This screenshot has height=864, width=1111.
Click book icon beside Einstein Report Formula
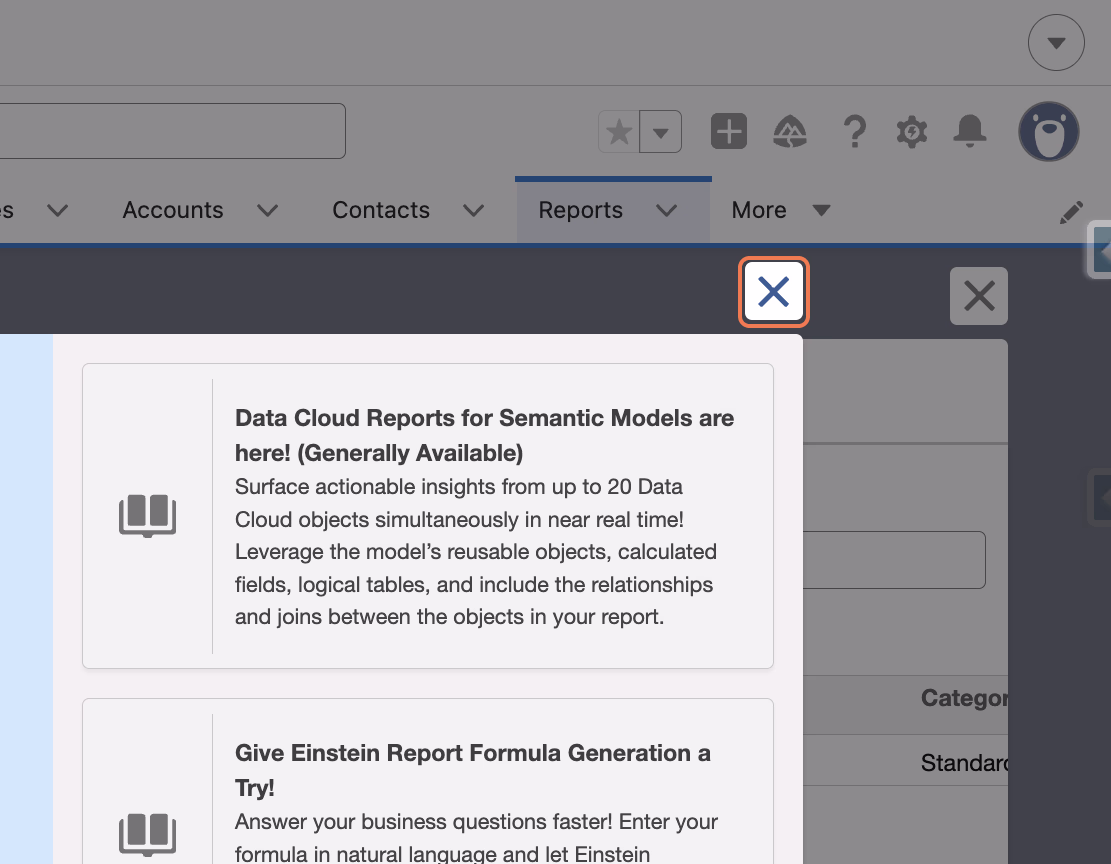point(147,834)
